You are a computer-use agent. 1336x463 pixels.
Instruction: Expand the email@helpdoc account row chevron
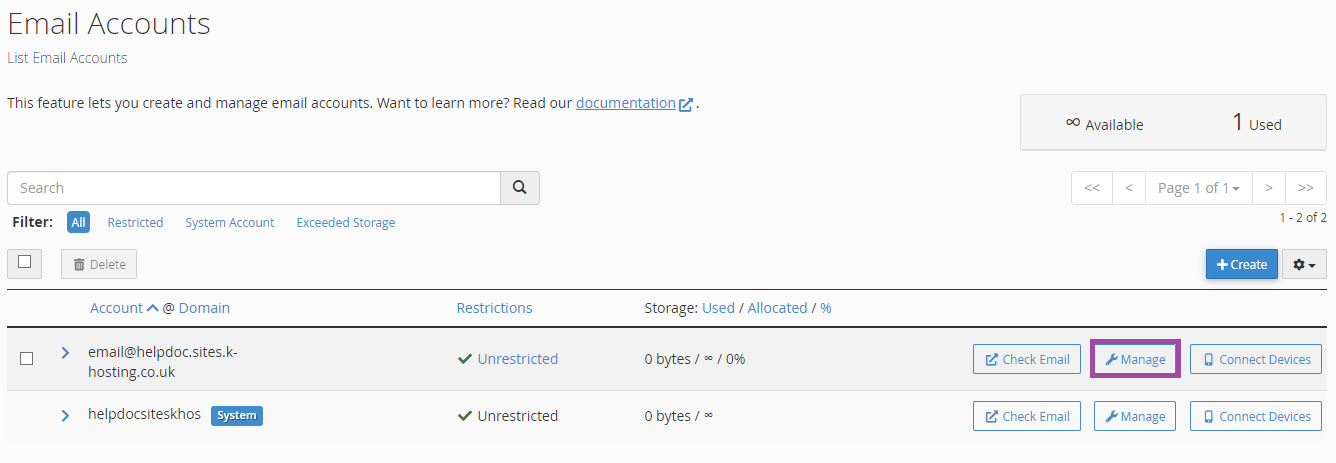65,353
